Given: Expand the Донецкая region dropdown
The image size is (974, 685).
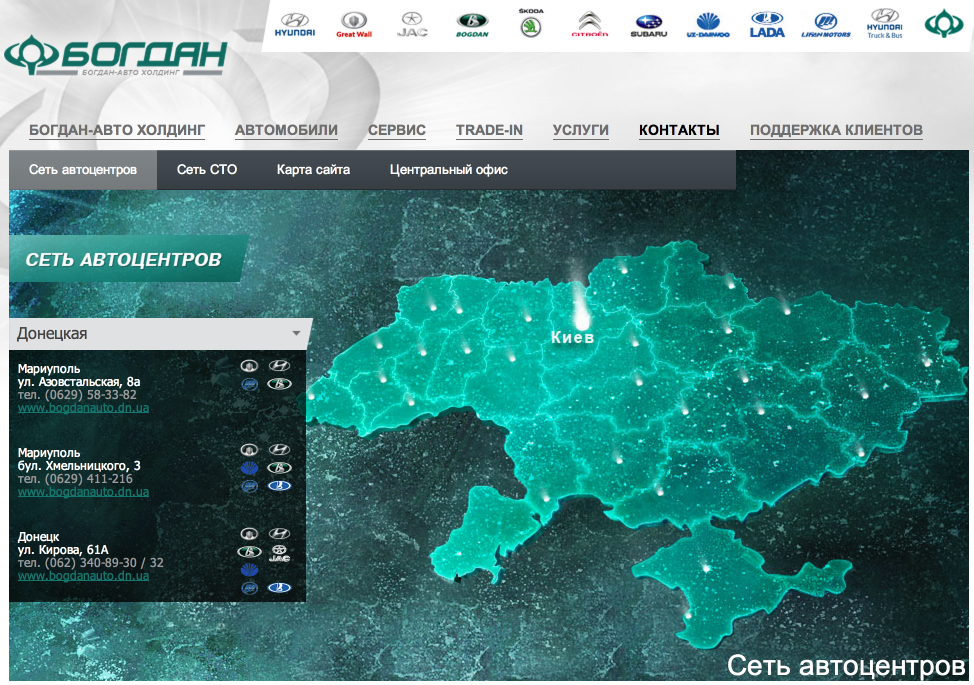Looking at the screenshot, I should (x=161, y=333).
